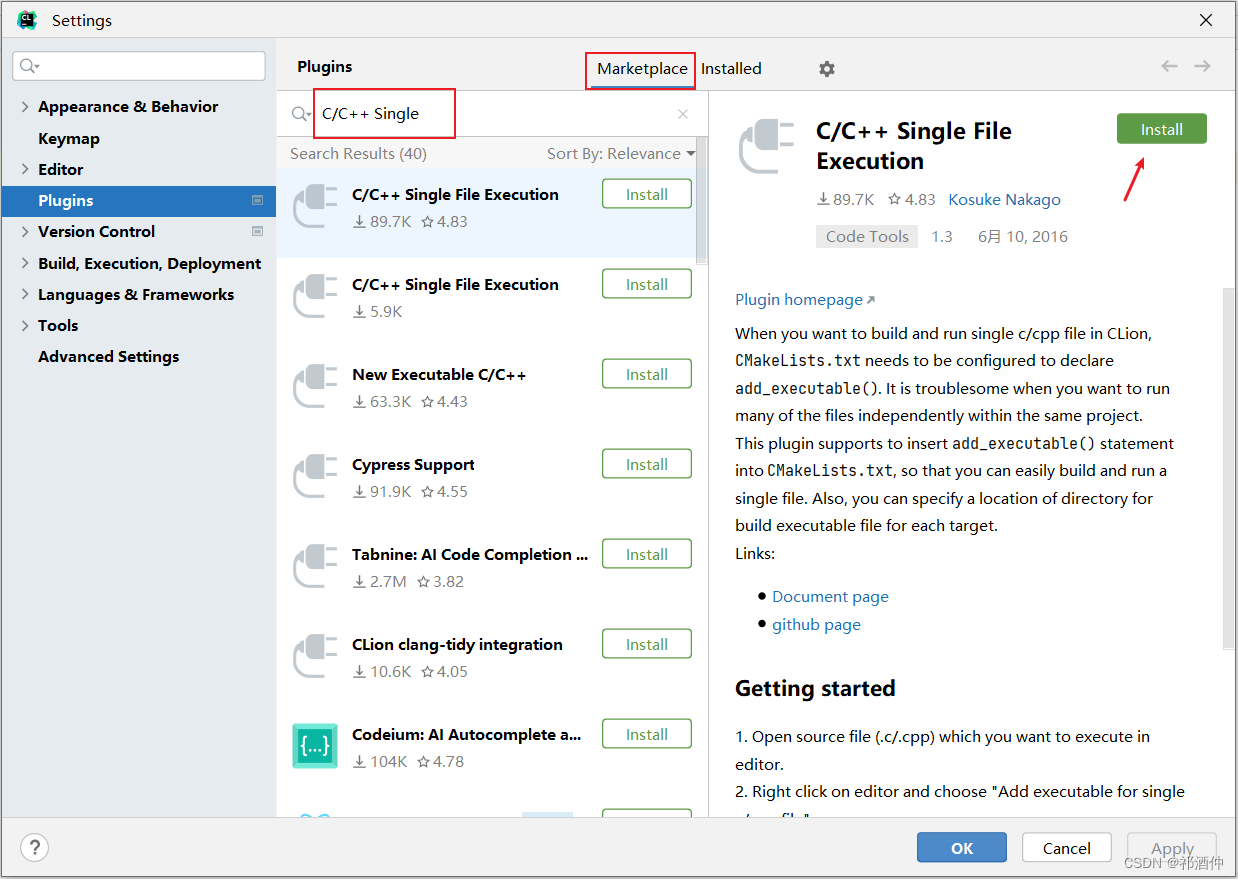Expand the Appearance & Behavior section
This screenshot has height=879, width=1238.
click(x=25, y=107)
